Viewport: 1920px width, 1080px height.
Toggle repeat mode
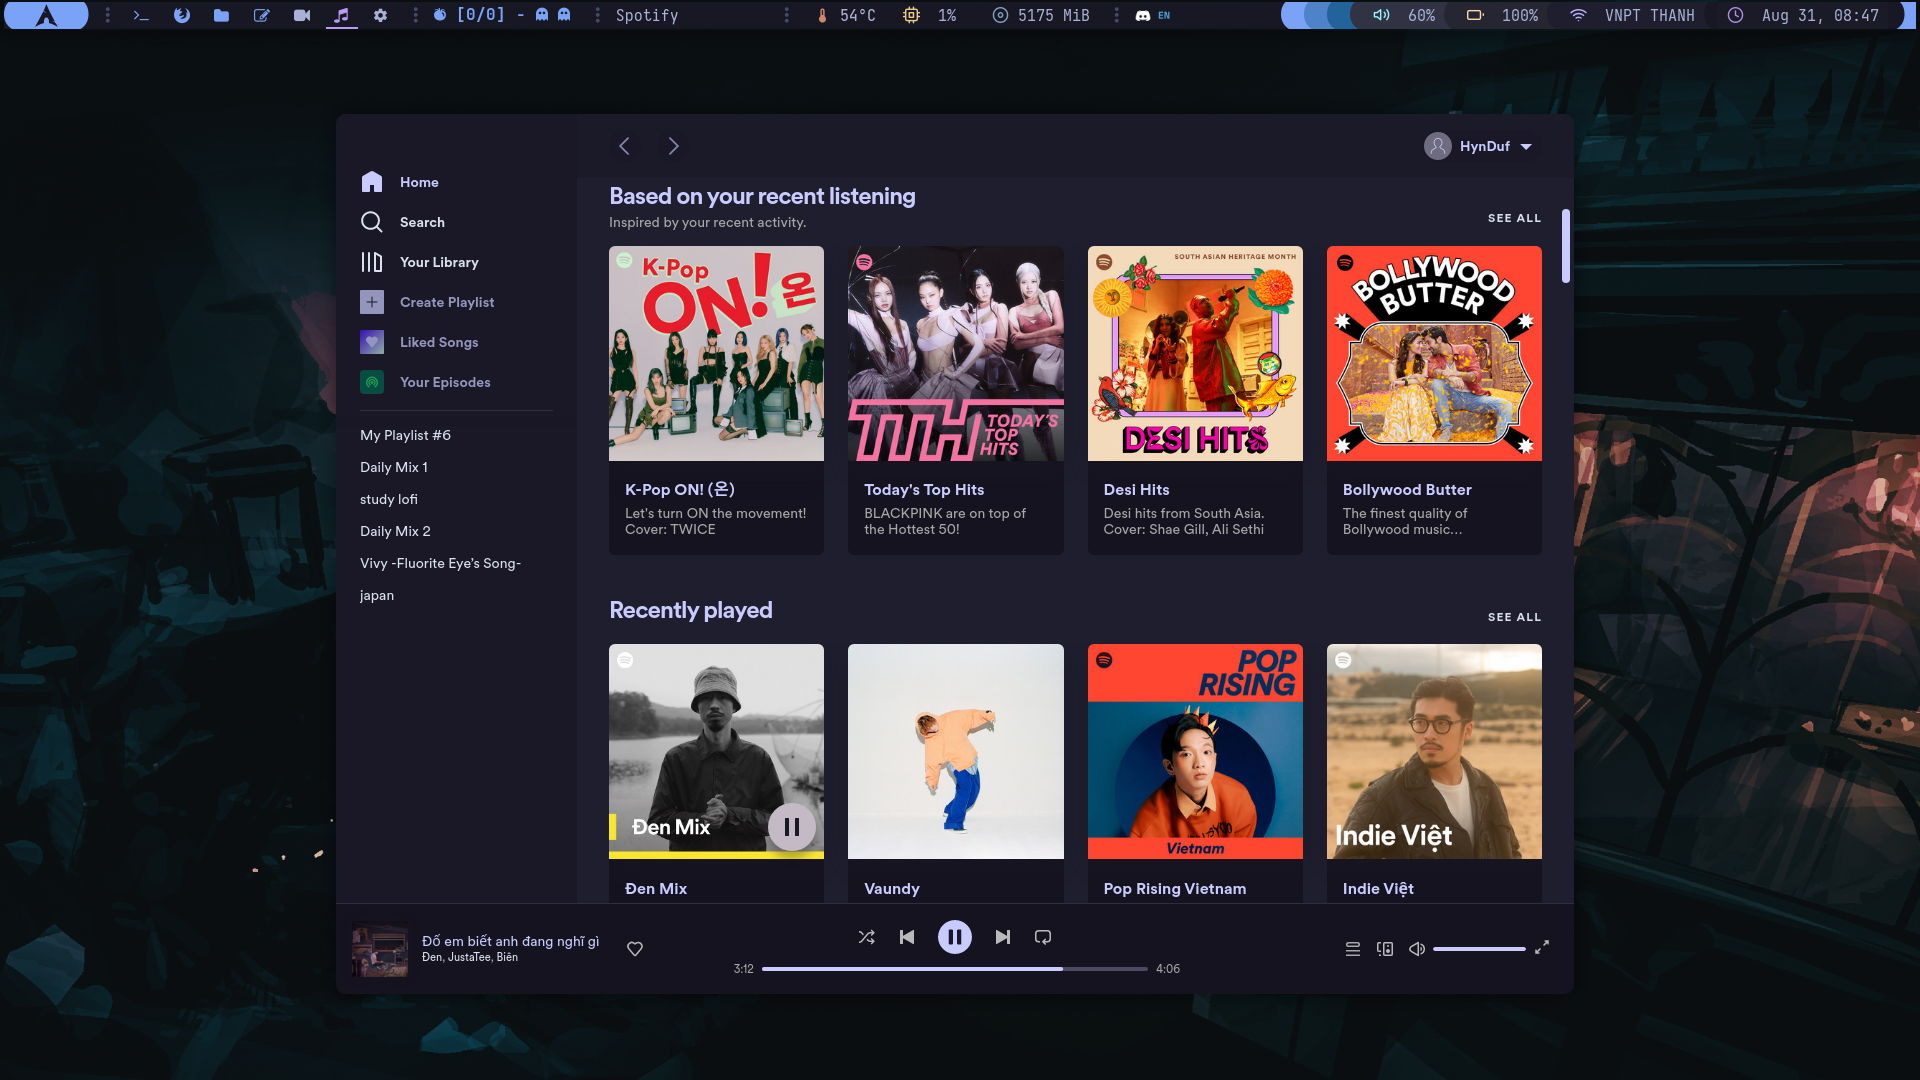1043,937
